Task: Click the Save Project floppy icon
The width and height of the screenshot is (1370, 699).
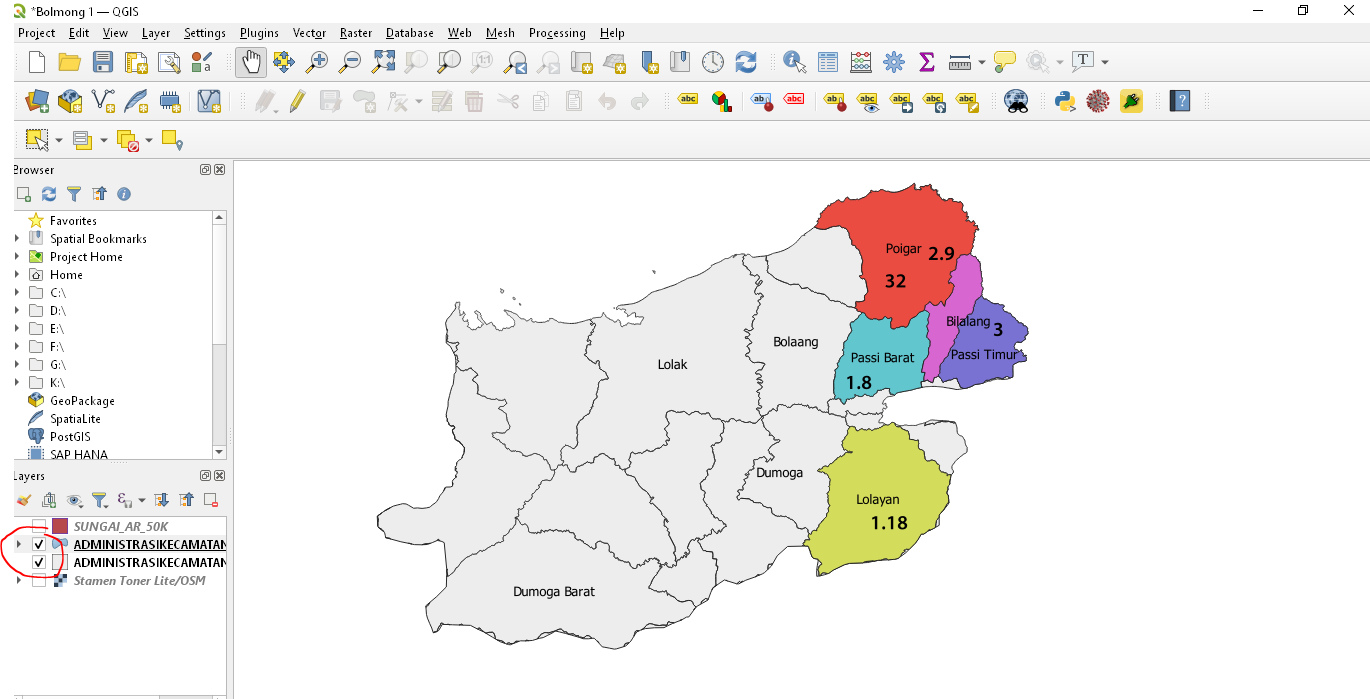Action: [x=103, y=62]
